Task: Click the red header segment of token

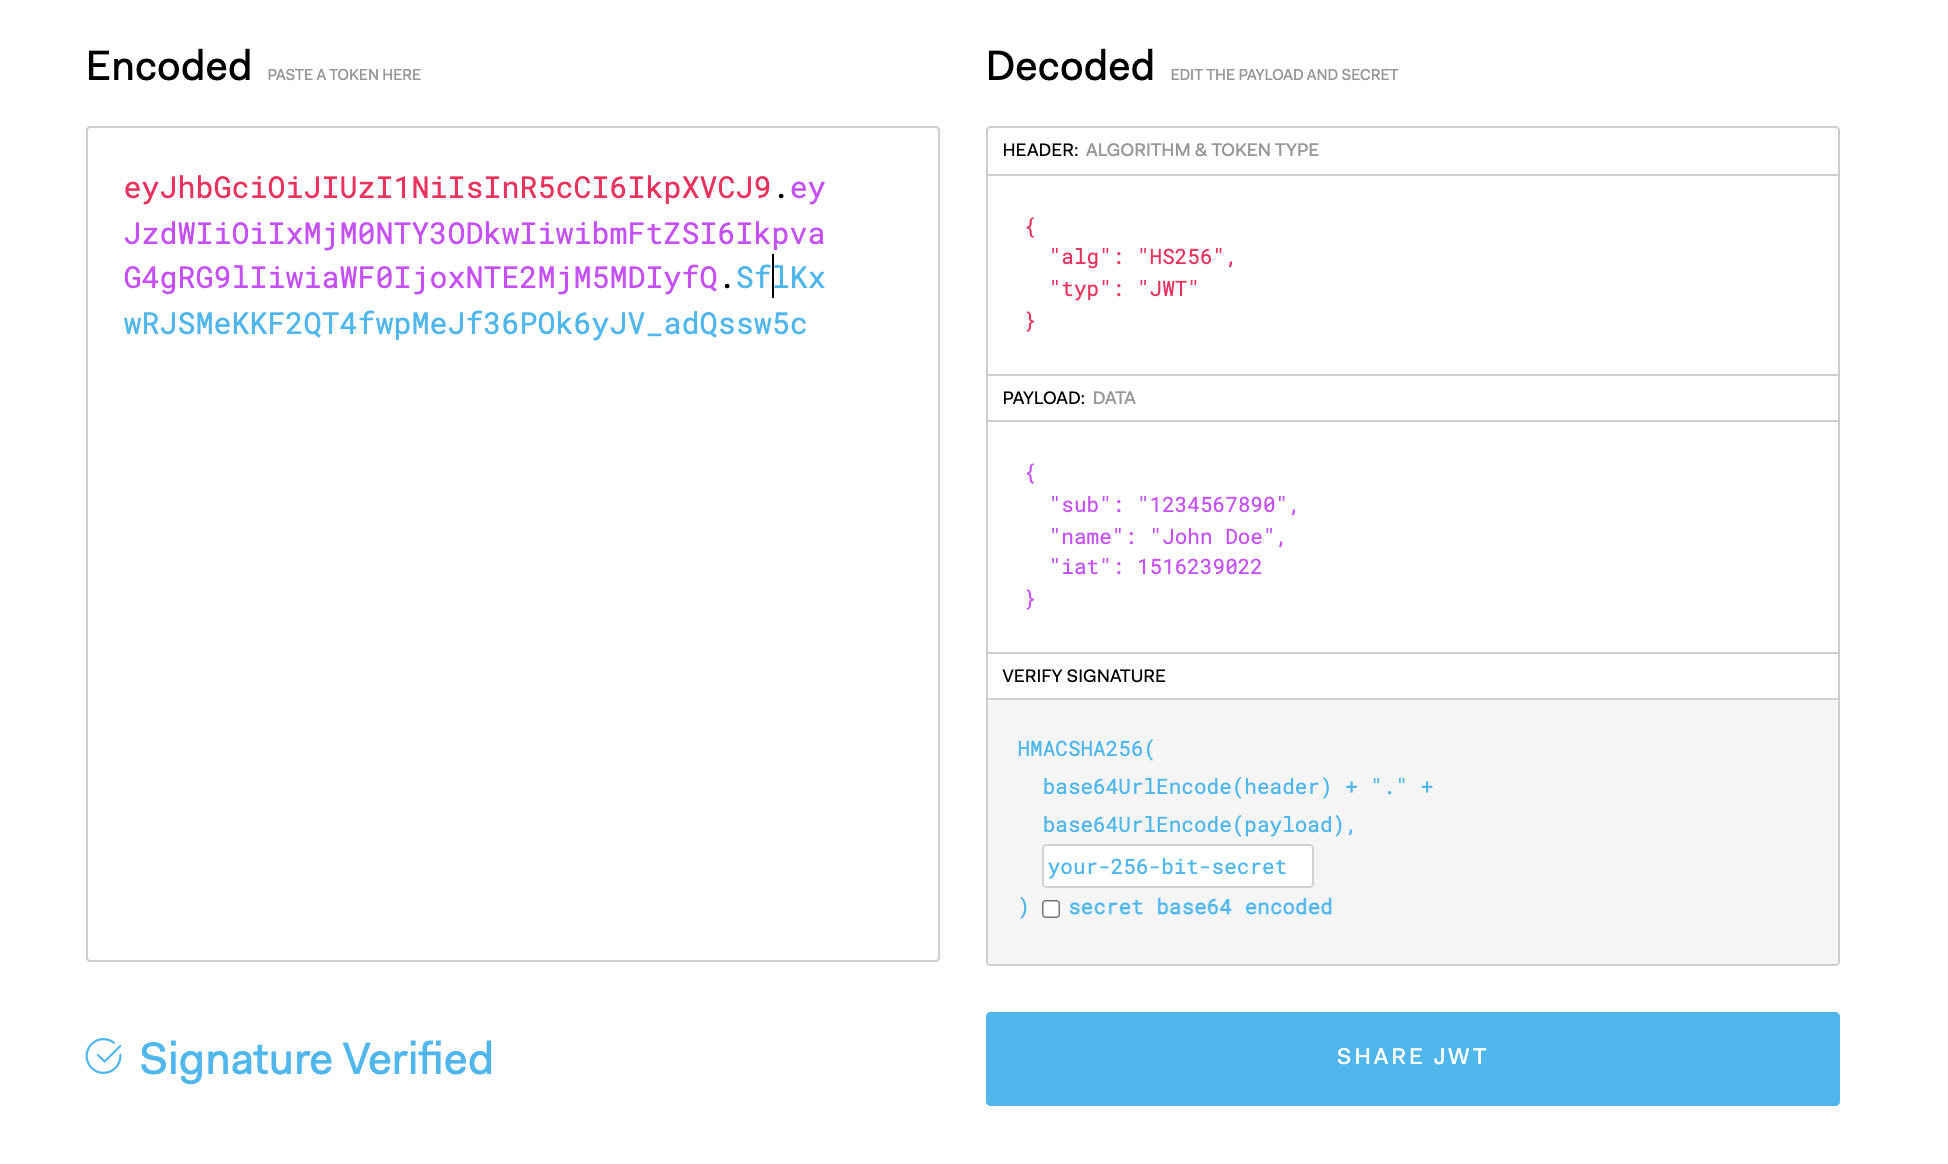Action: (x=446, y=188)
